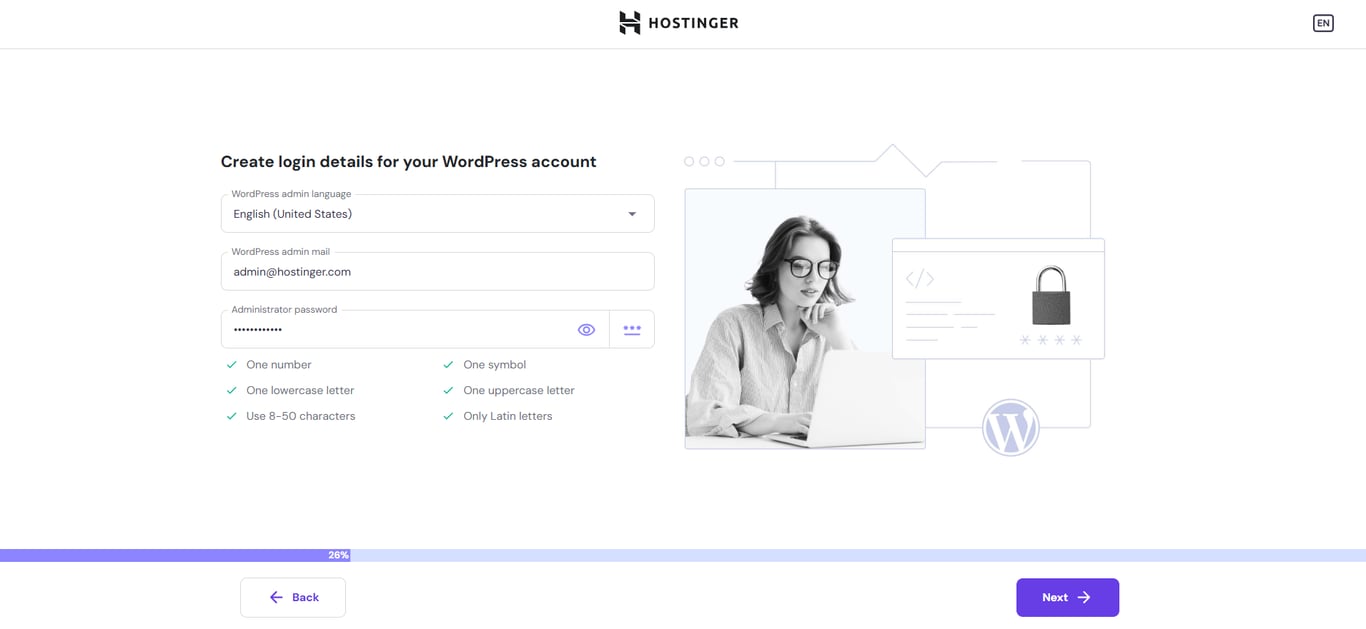Click the 26% progress bar

tap(337, 554)
